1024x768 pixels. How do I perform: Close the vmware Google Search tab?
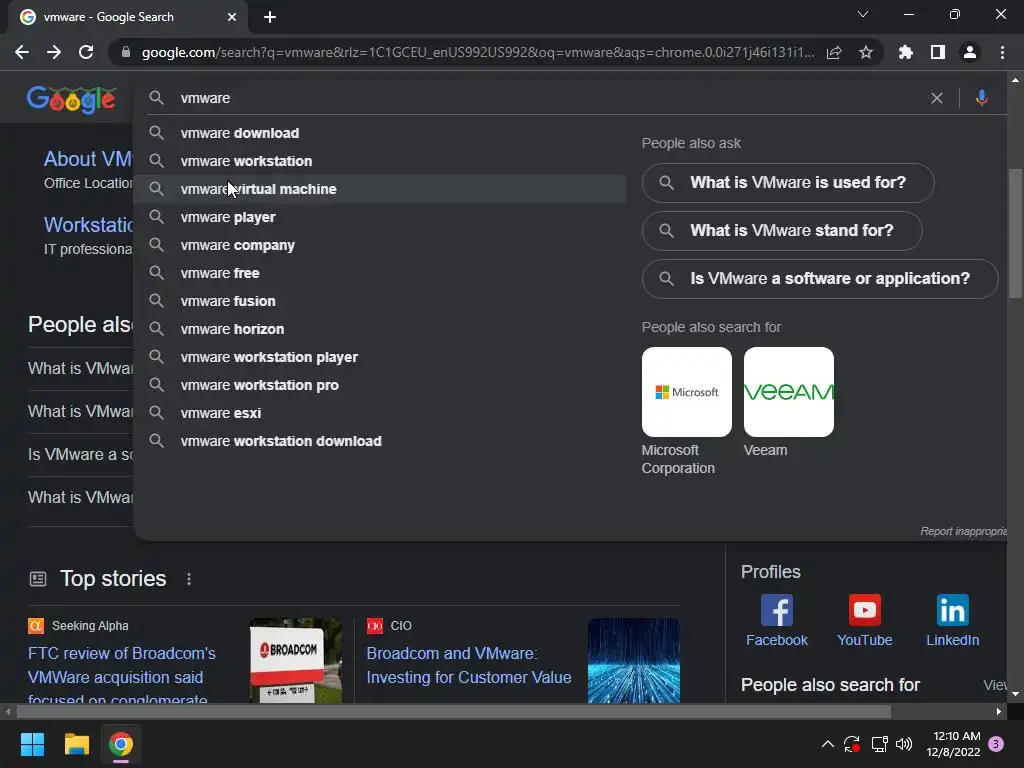pos(232,17)
